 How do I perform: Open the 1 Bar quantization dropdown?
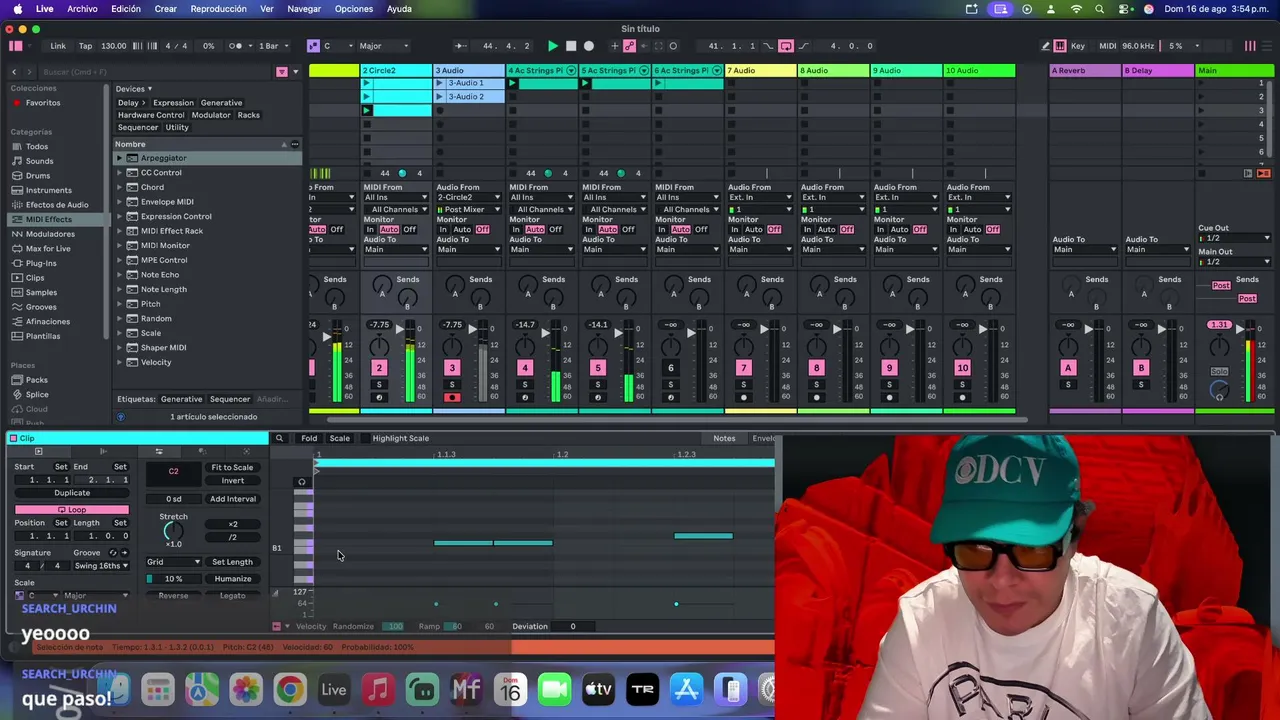point(271,46)
